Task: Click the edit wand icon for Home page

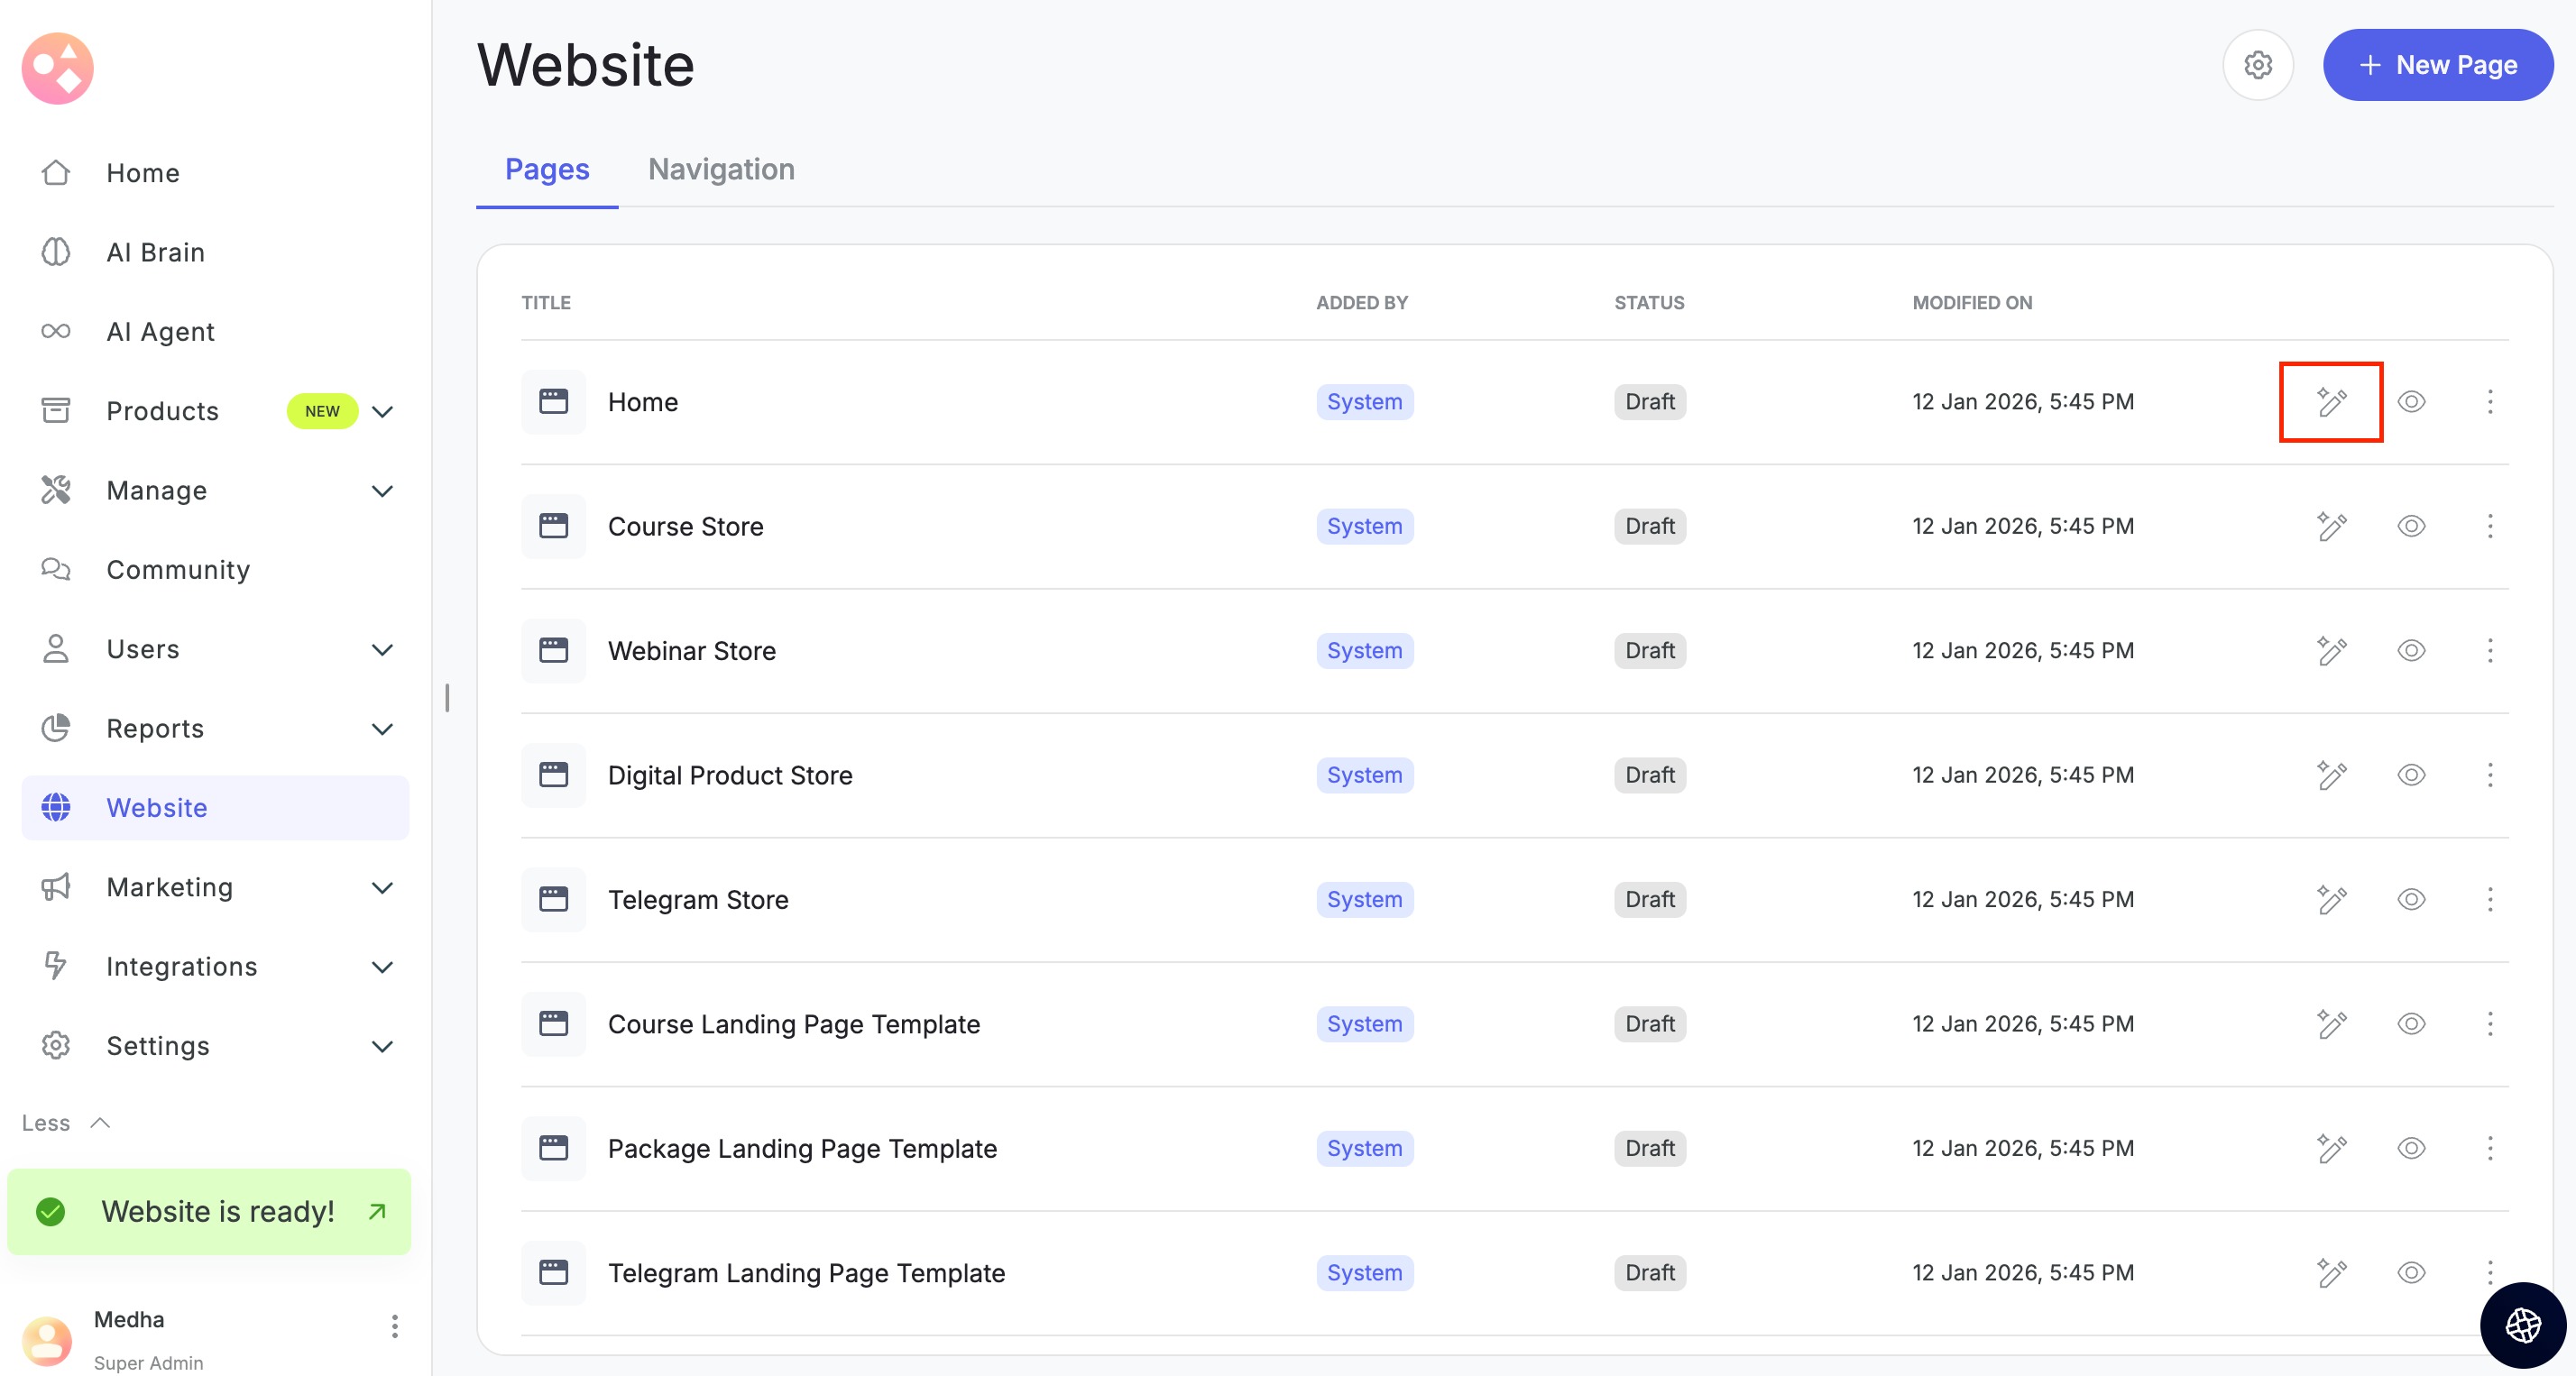Action: 2331,402
